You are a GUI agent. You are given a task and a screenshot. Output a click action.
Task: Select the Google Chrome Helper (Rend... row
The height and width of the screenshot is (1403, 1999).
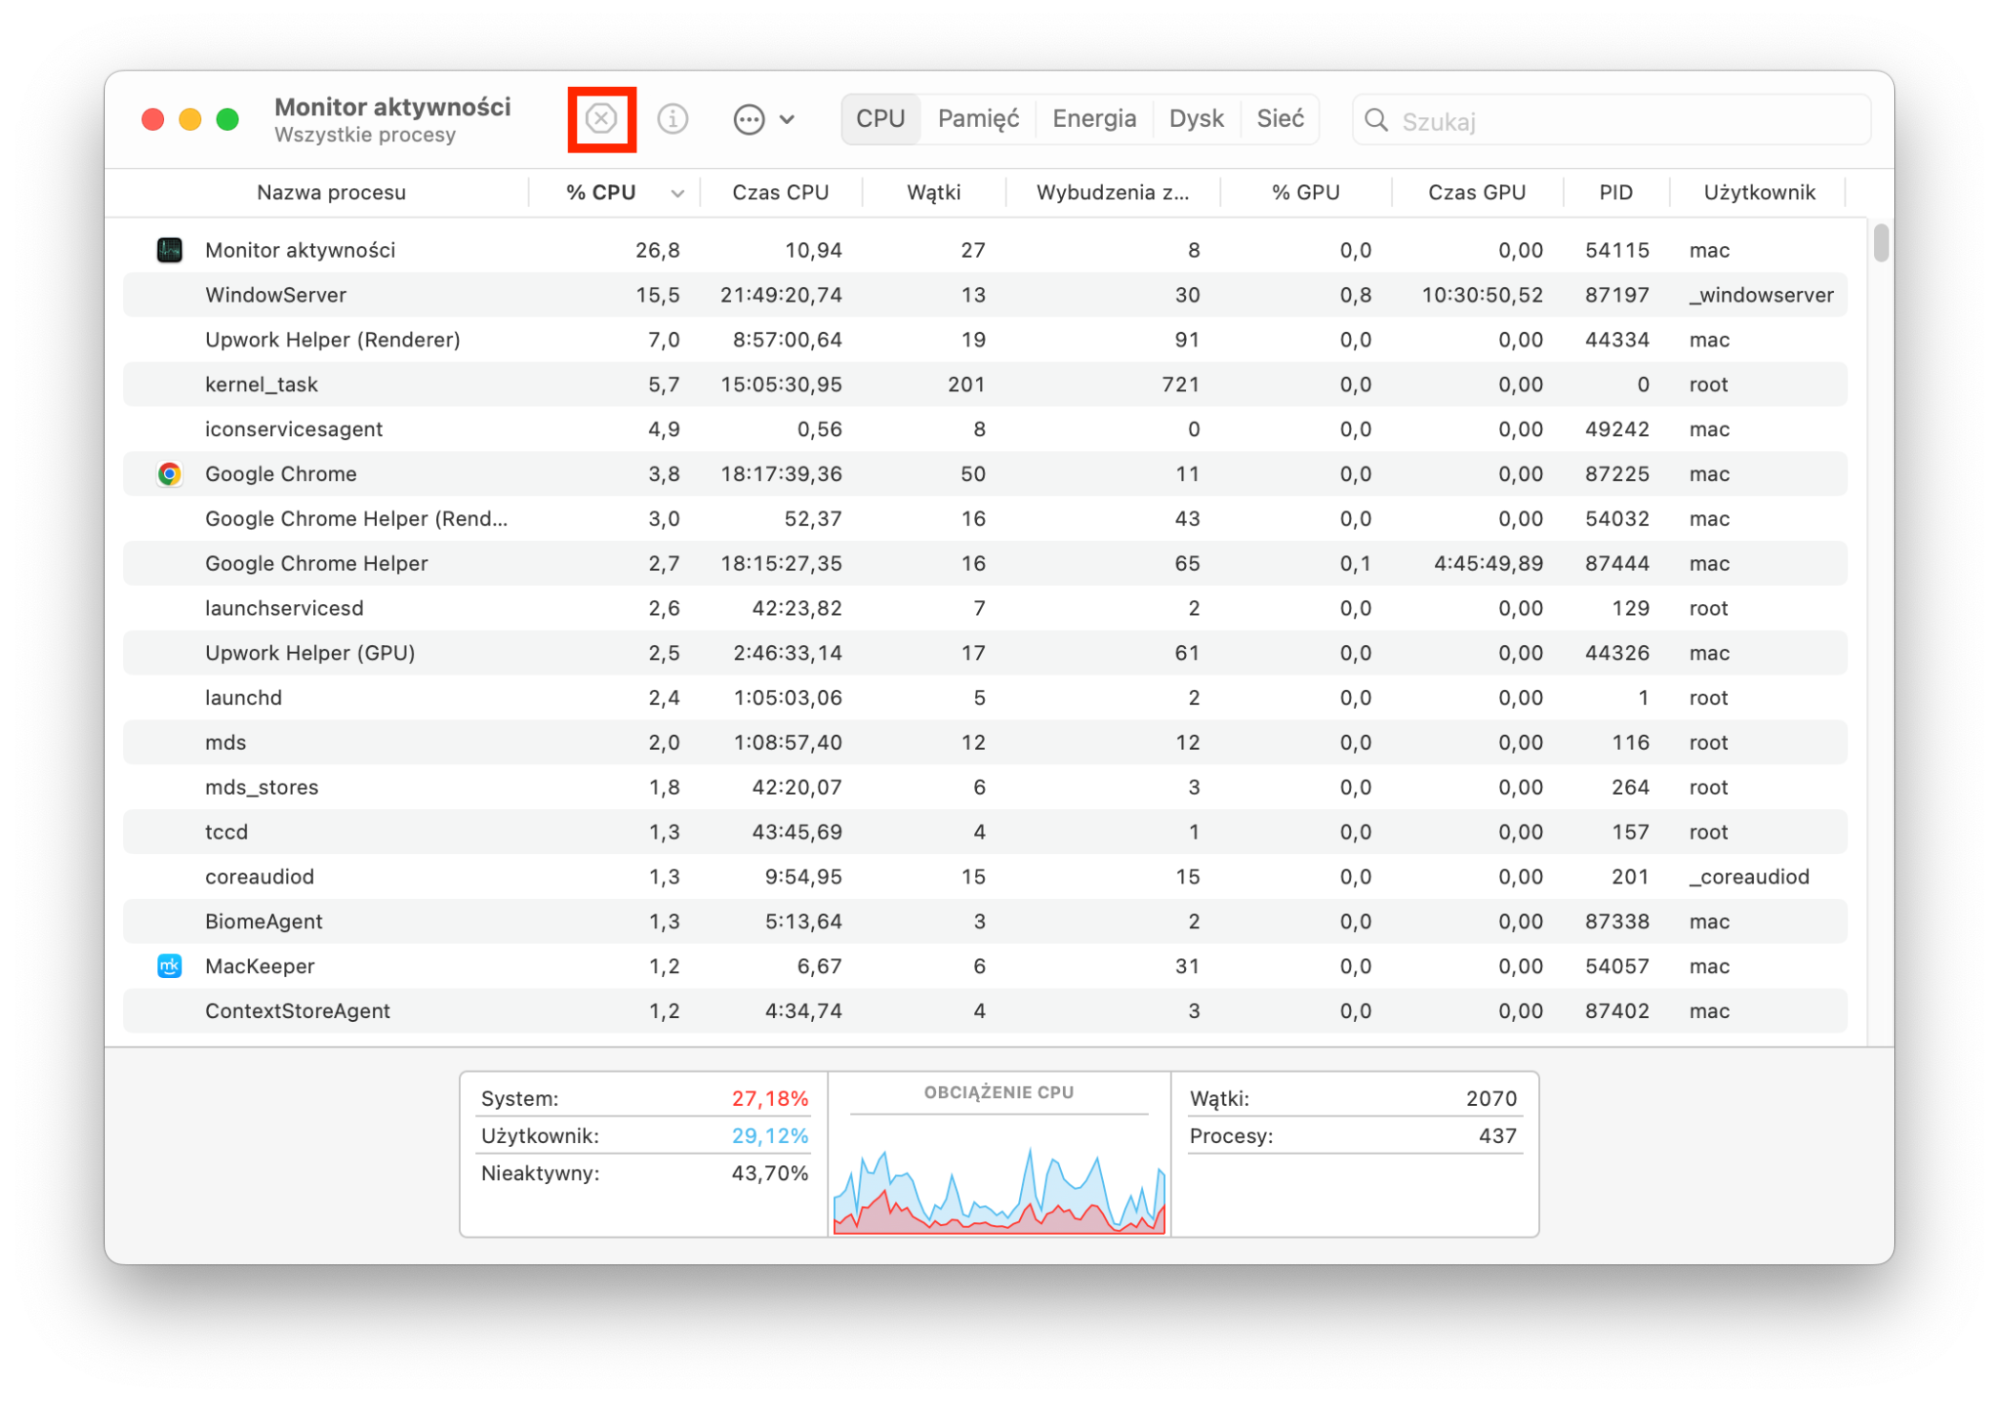[985, 519]
